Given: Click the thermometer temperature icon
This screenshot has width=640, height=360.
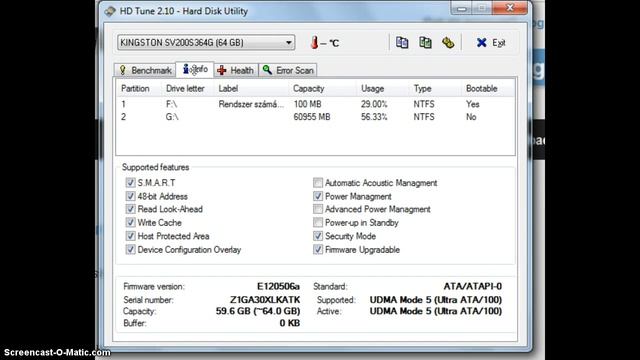Looking at the screenshot, I should (314, 42).
